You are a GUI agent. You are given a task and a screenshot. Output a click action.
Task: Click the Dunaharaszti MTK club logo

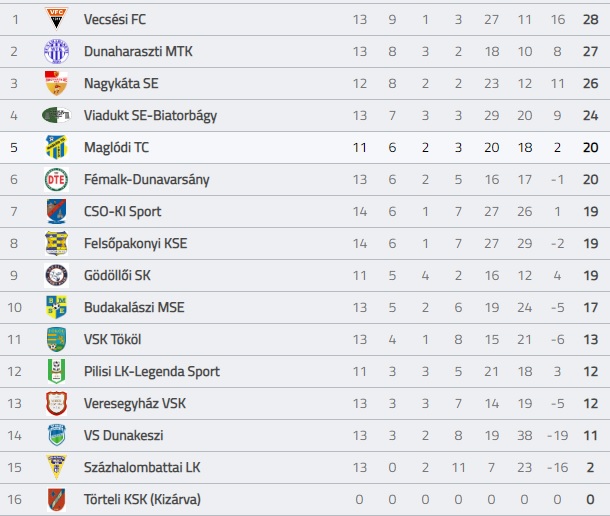(x=56, y=51)
